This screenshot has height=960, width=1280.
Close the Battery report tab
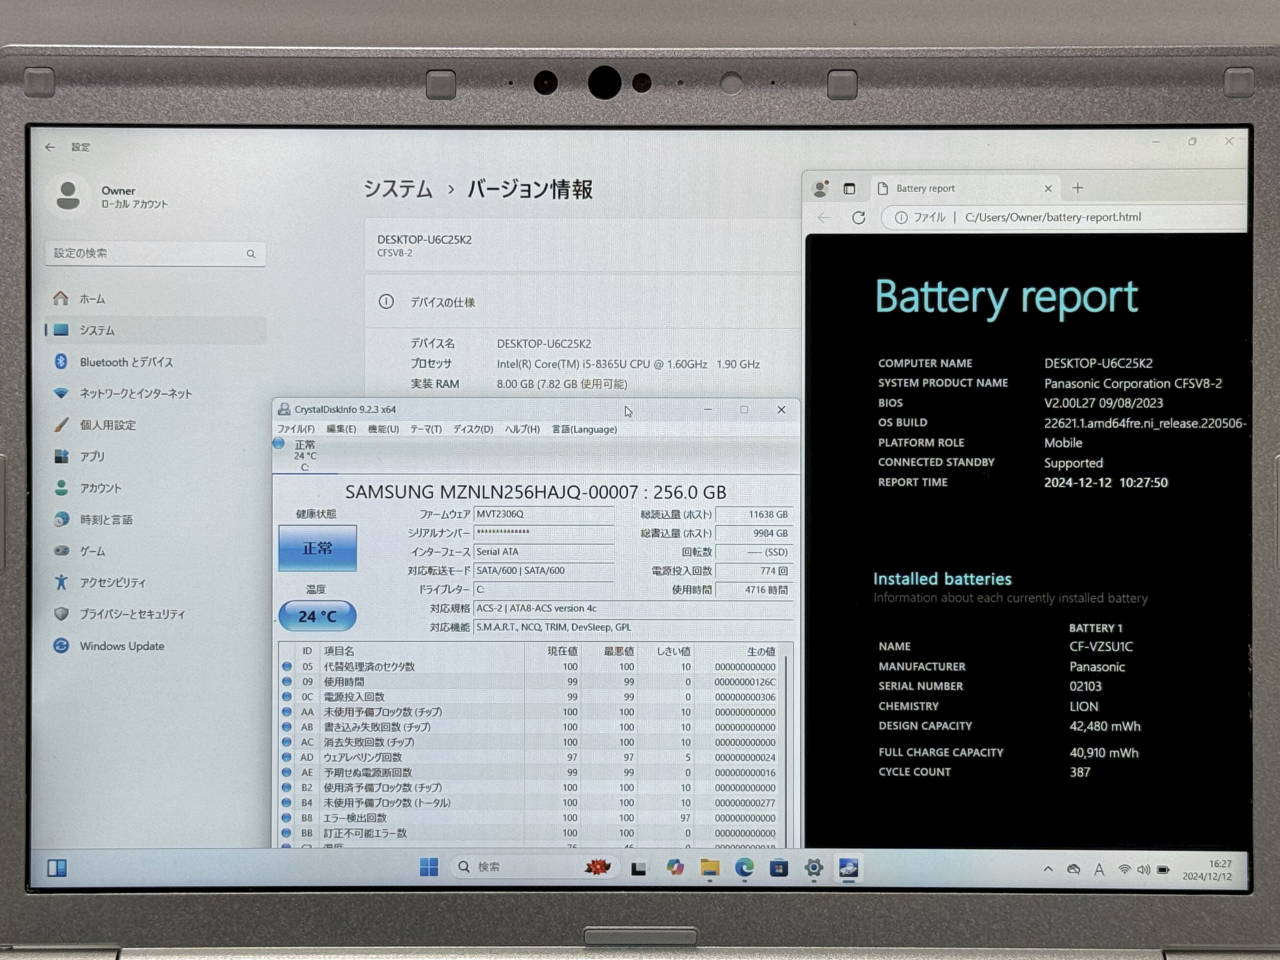point(1048,188)
